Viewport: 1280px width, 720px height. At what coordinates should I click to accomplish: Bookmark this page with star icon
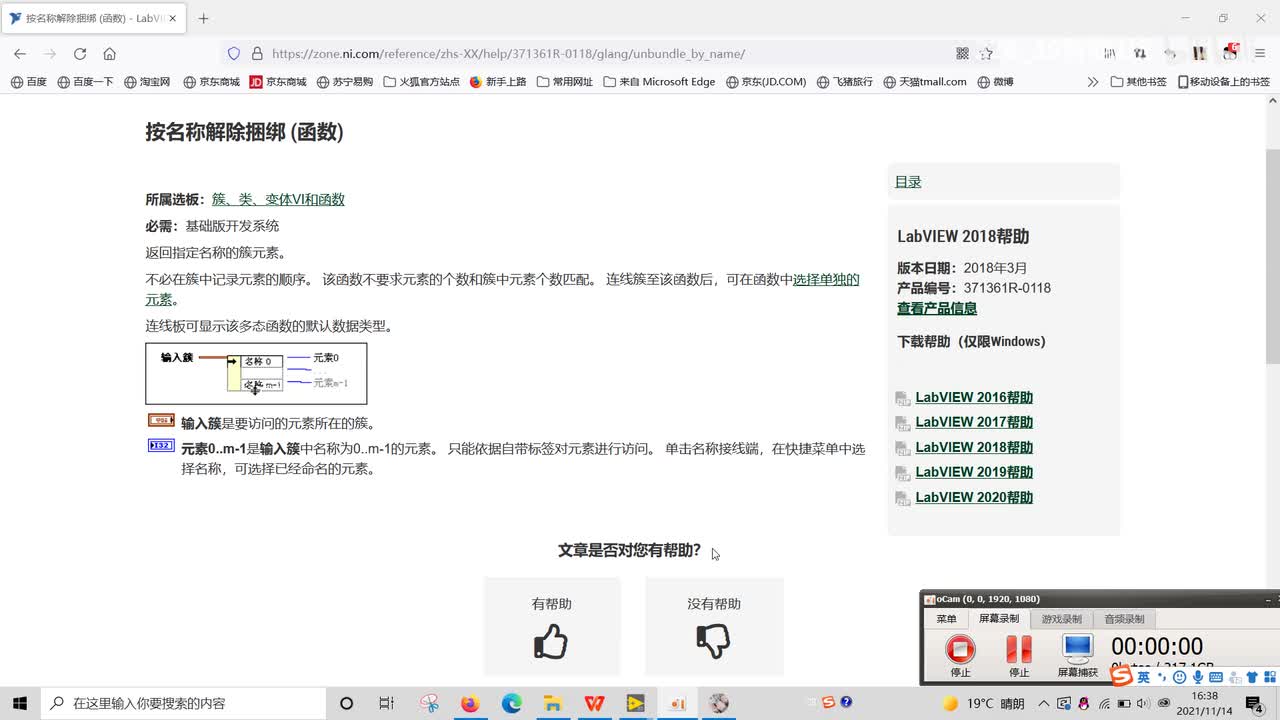pos(987,54)
